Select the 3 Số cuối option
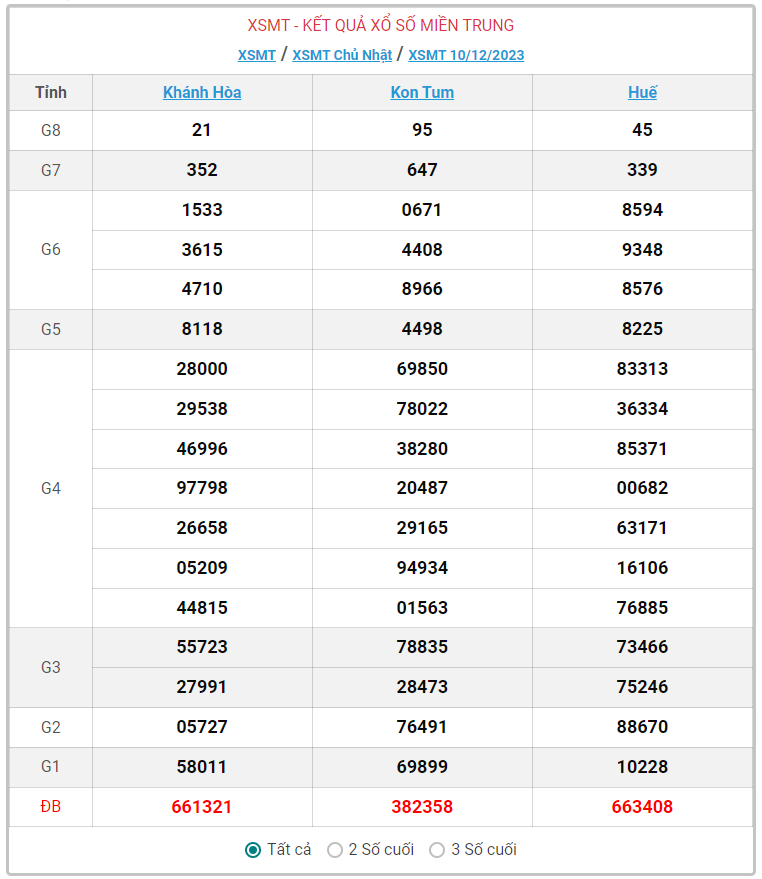The image size is (762, 879). (x=437, y=850)
